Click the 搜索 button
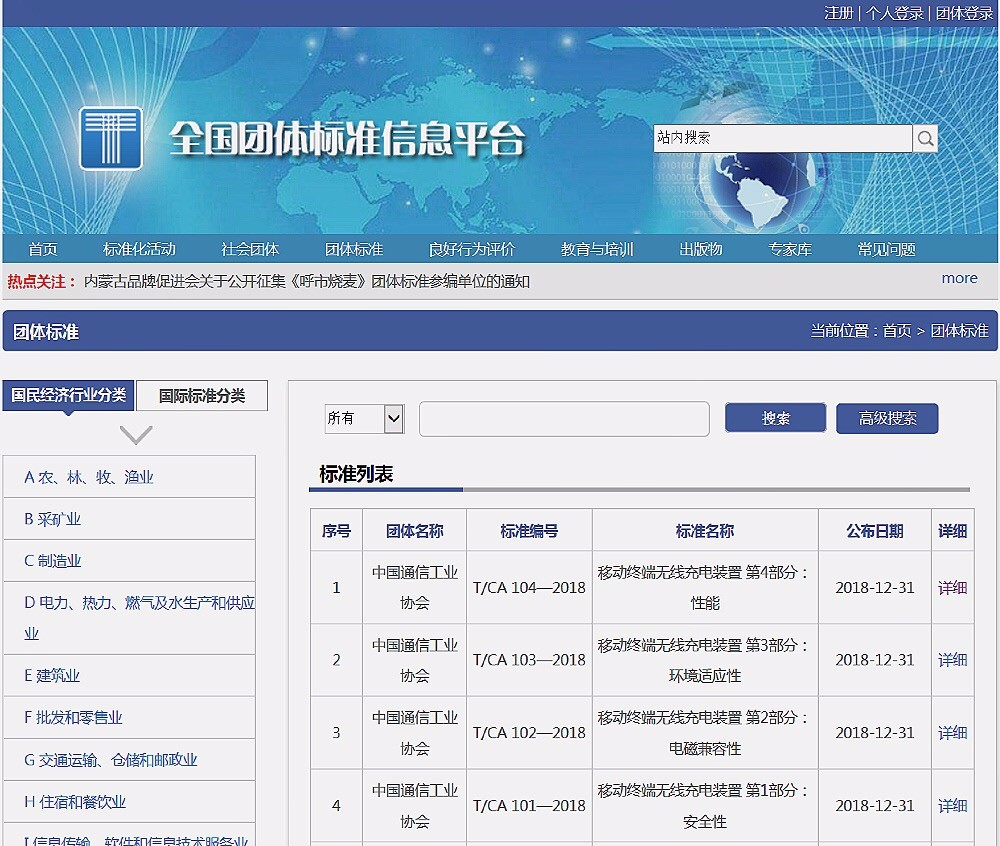The image size is (1000, 846). (x=776, y=418)
